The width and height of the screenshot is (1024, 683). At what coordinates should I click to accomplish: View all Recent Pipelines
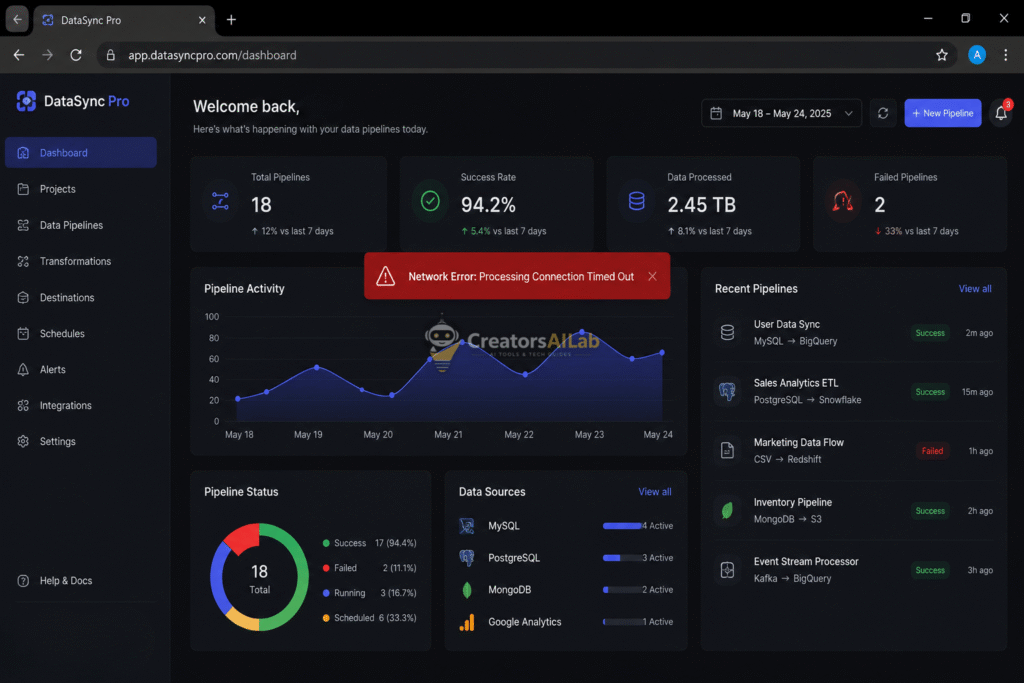pos(974,289)
